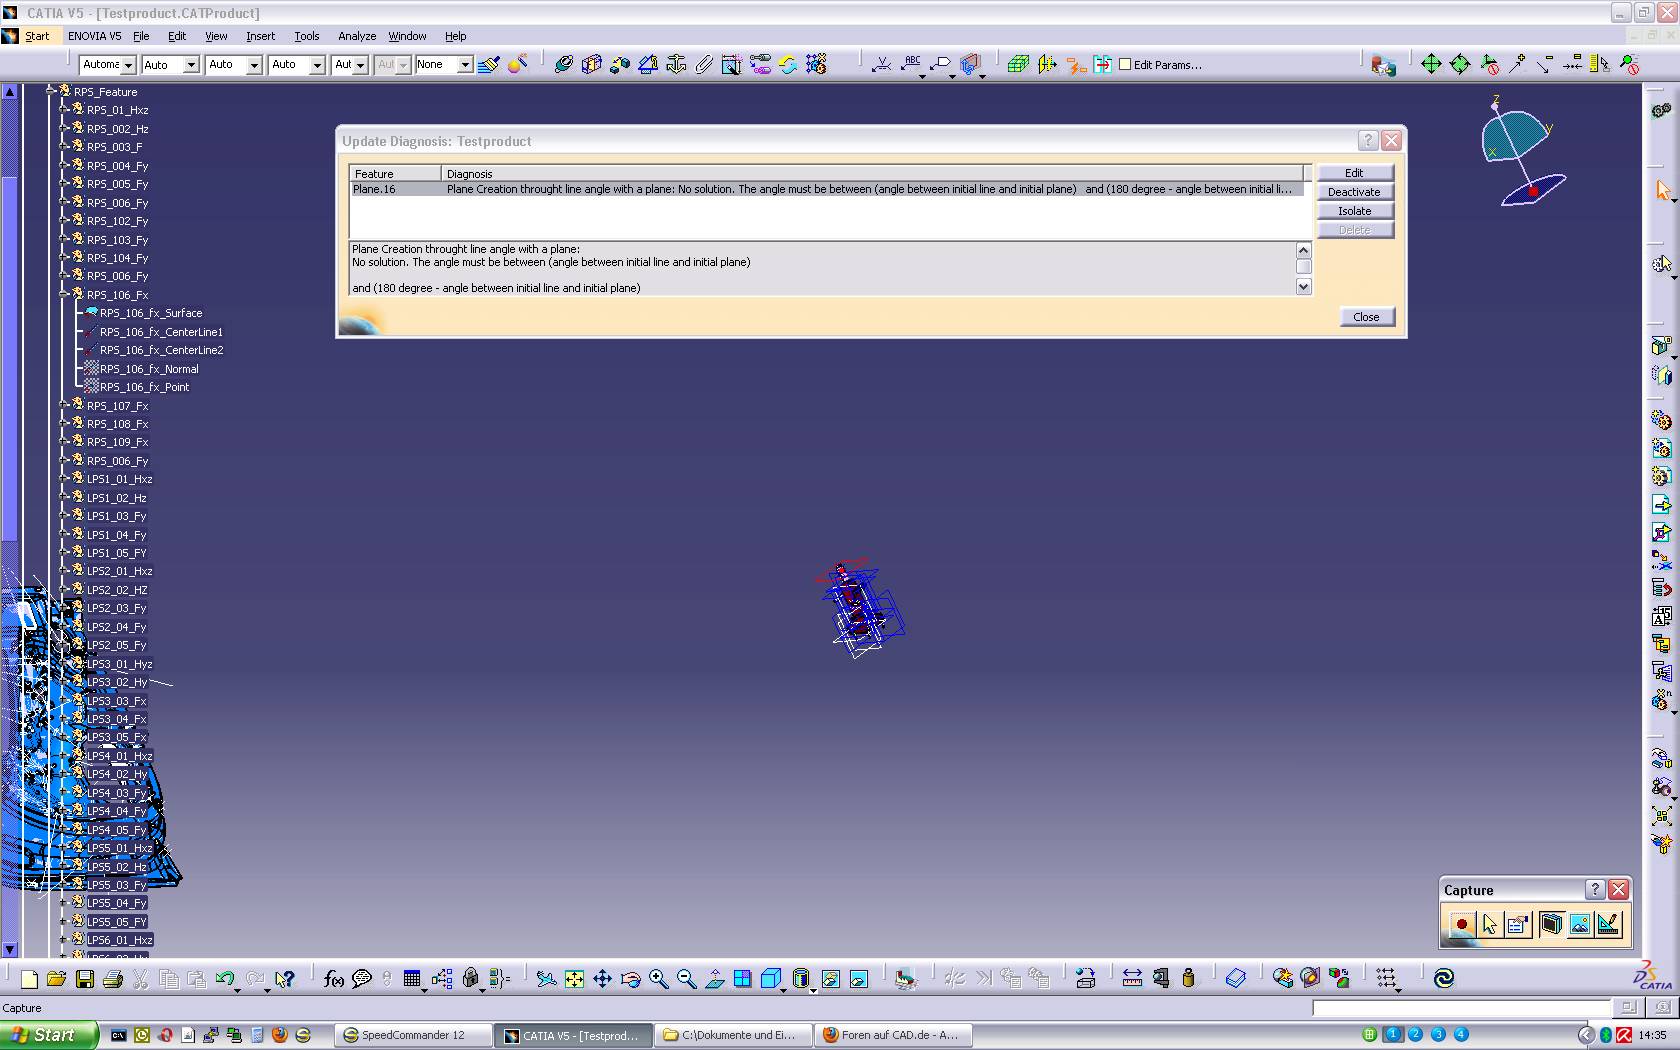The width and height of the screenshot is (1680, 1050).
Task: Select the Rotate view tool
Action: point(630,979)
